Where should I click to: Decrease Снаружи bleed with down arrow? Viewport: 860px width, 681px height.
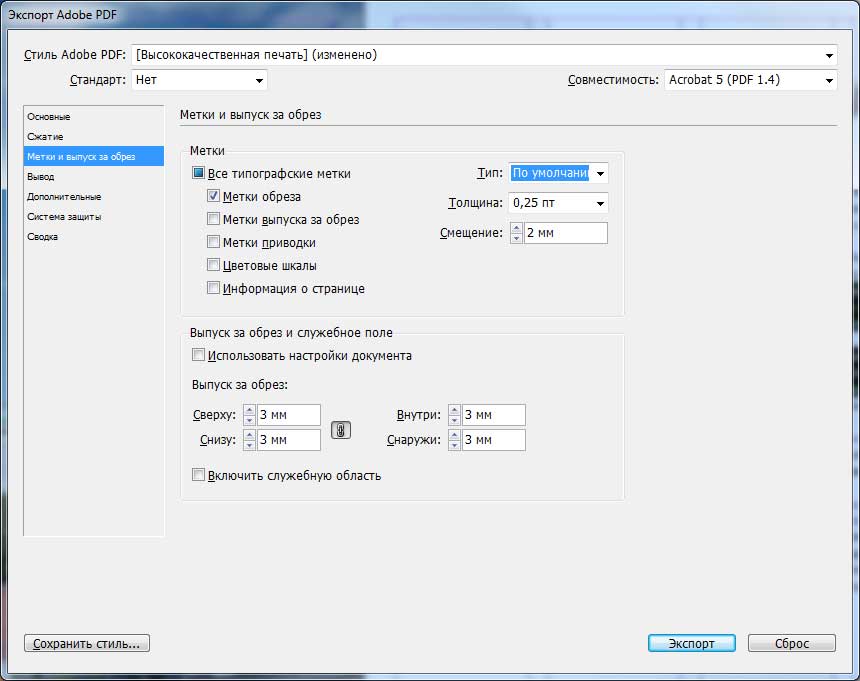[x=454, y=445]
